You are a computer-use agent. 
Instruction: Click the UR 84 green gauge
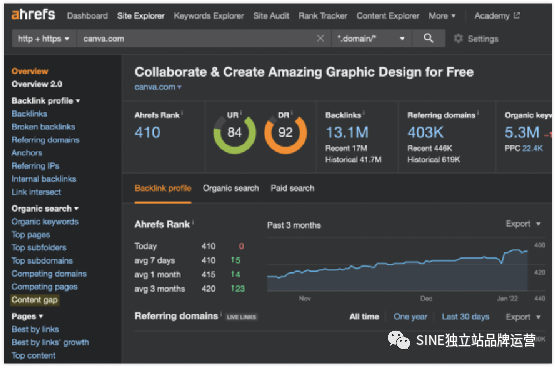(x=234, y=132)
